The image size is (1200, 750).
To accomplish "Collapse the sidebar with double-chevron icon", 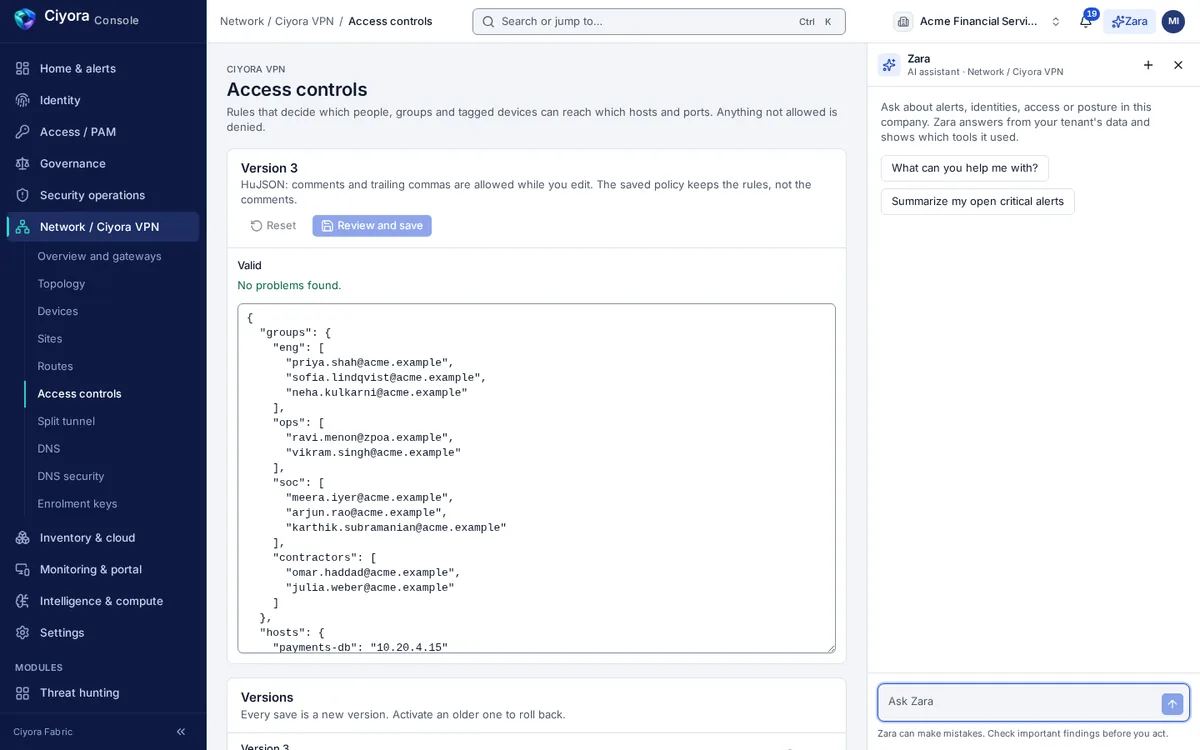I will [181, 732].
